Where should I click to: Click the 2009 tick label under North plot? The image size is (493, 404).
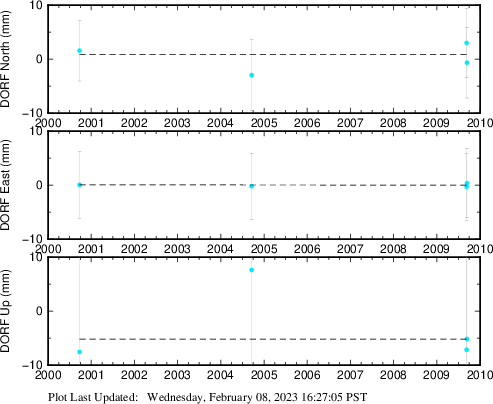pyautogui.click(x=436, y=123)
